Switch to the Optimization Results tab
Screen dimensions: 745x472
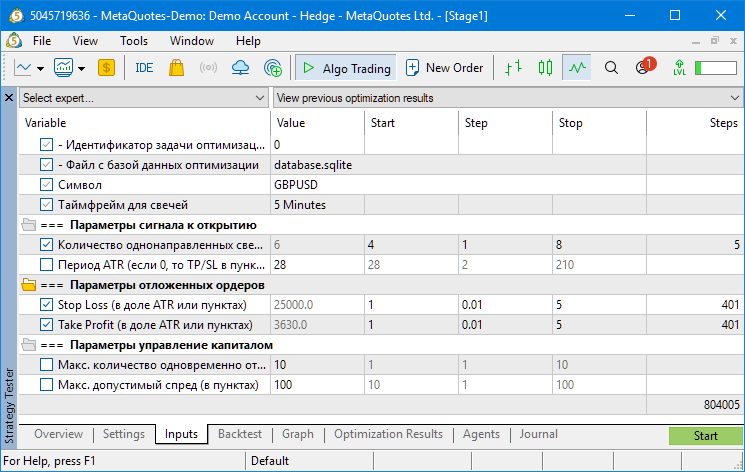[388, 434]
